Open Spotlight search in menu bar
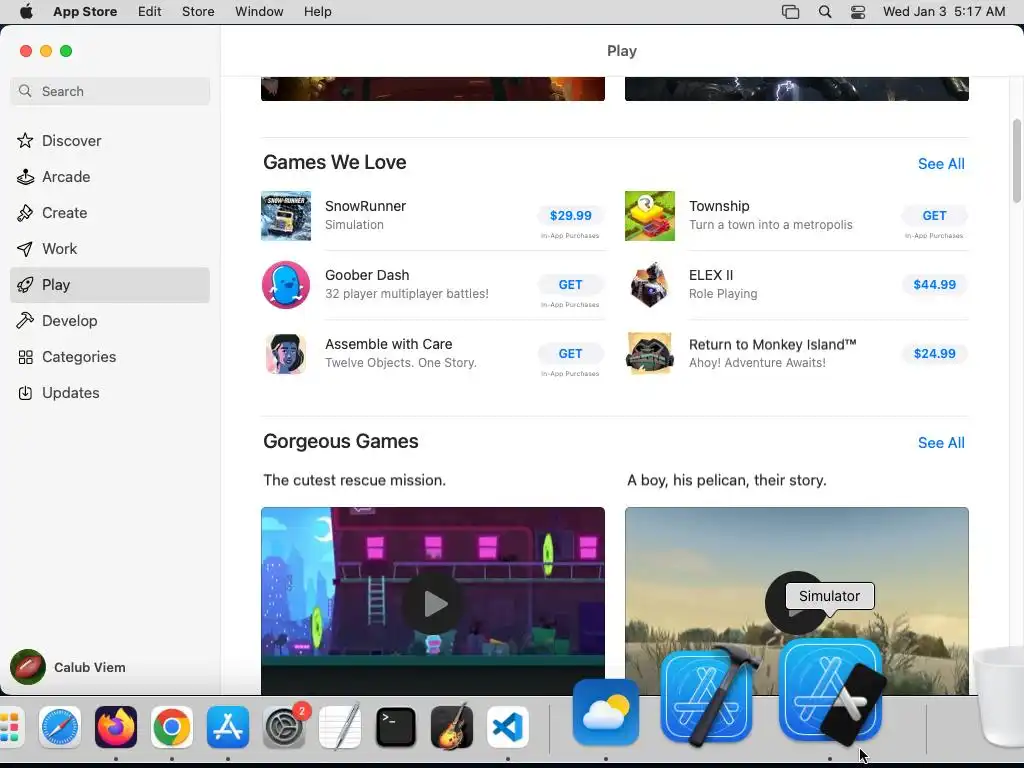 click(x=825, y=12)
